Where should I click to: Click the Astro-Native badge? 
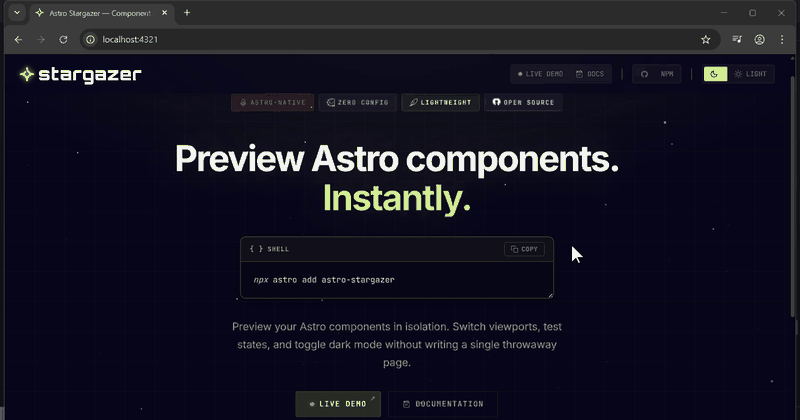click(272, 102)
